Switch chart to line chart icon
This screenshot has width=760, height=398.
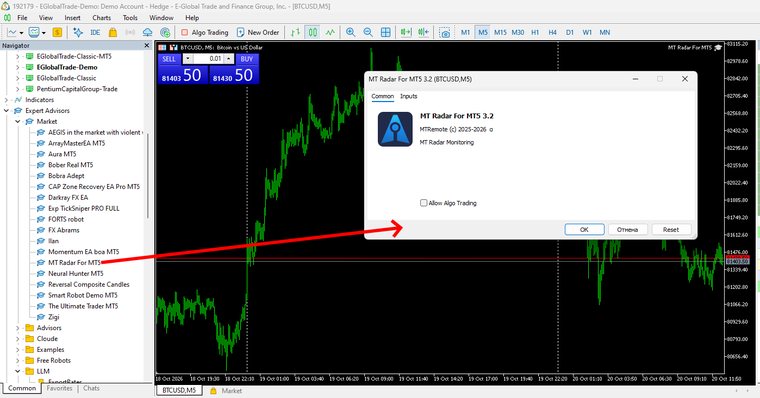click(x=330, y=32)
